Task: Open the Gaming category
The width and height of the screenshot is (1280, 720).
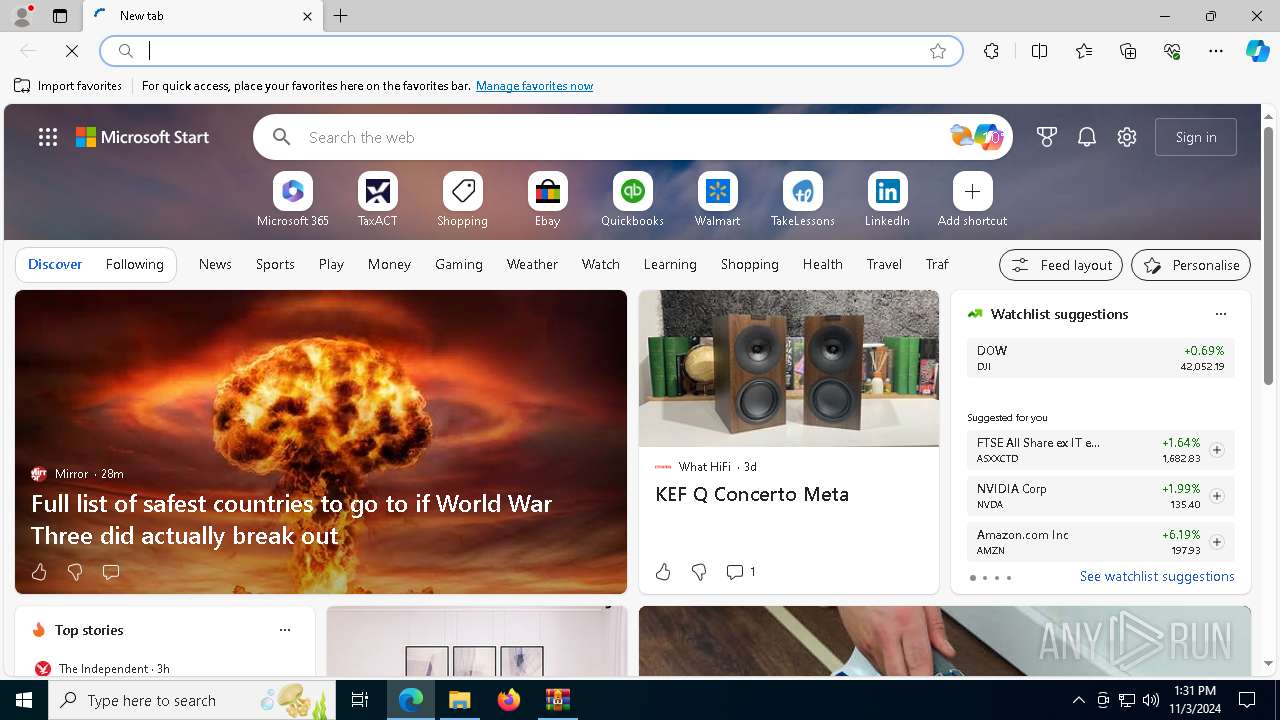Action: pos(459,264)
